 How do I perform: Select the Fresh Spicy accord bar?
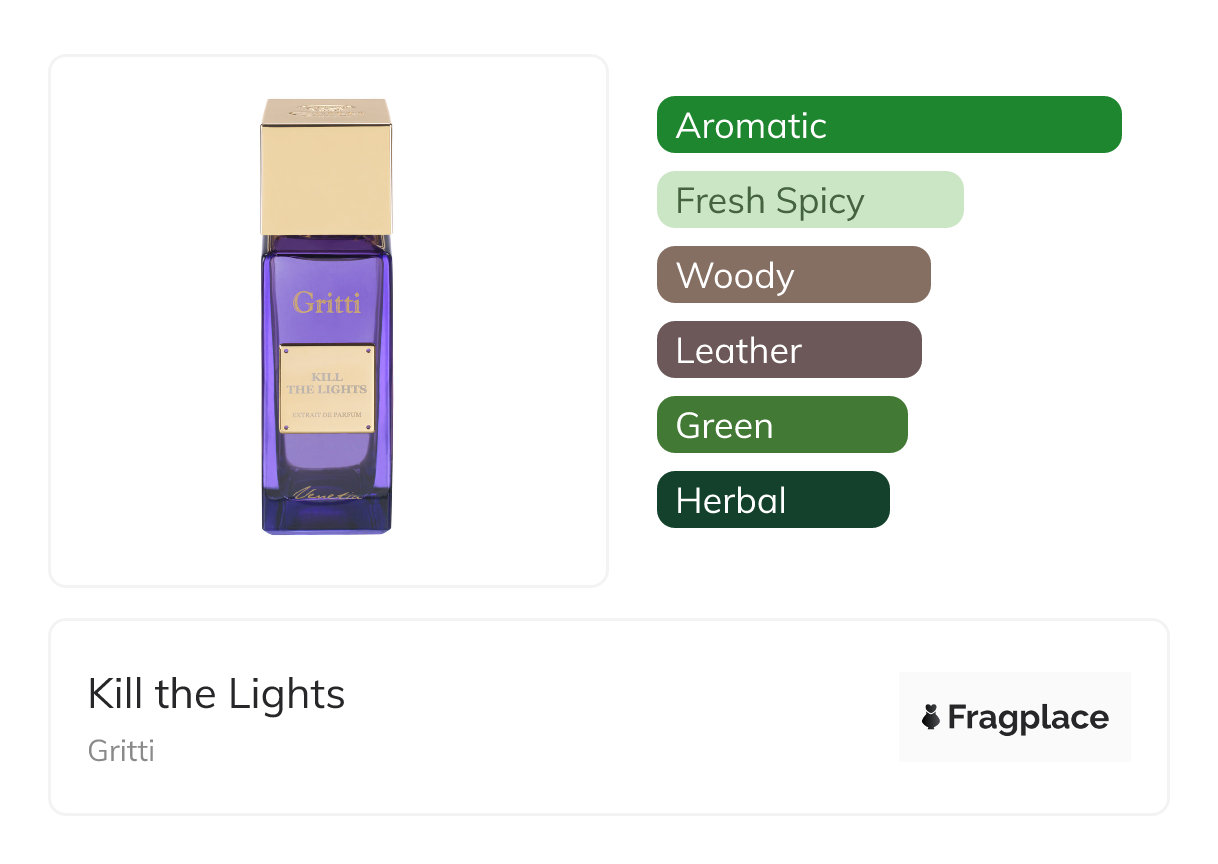[810, 200]
